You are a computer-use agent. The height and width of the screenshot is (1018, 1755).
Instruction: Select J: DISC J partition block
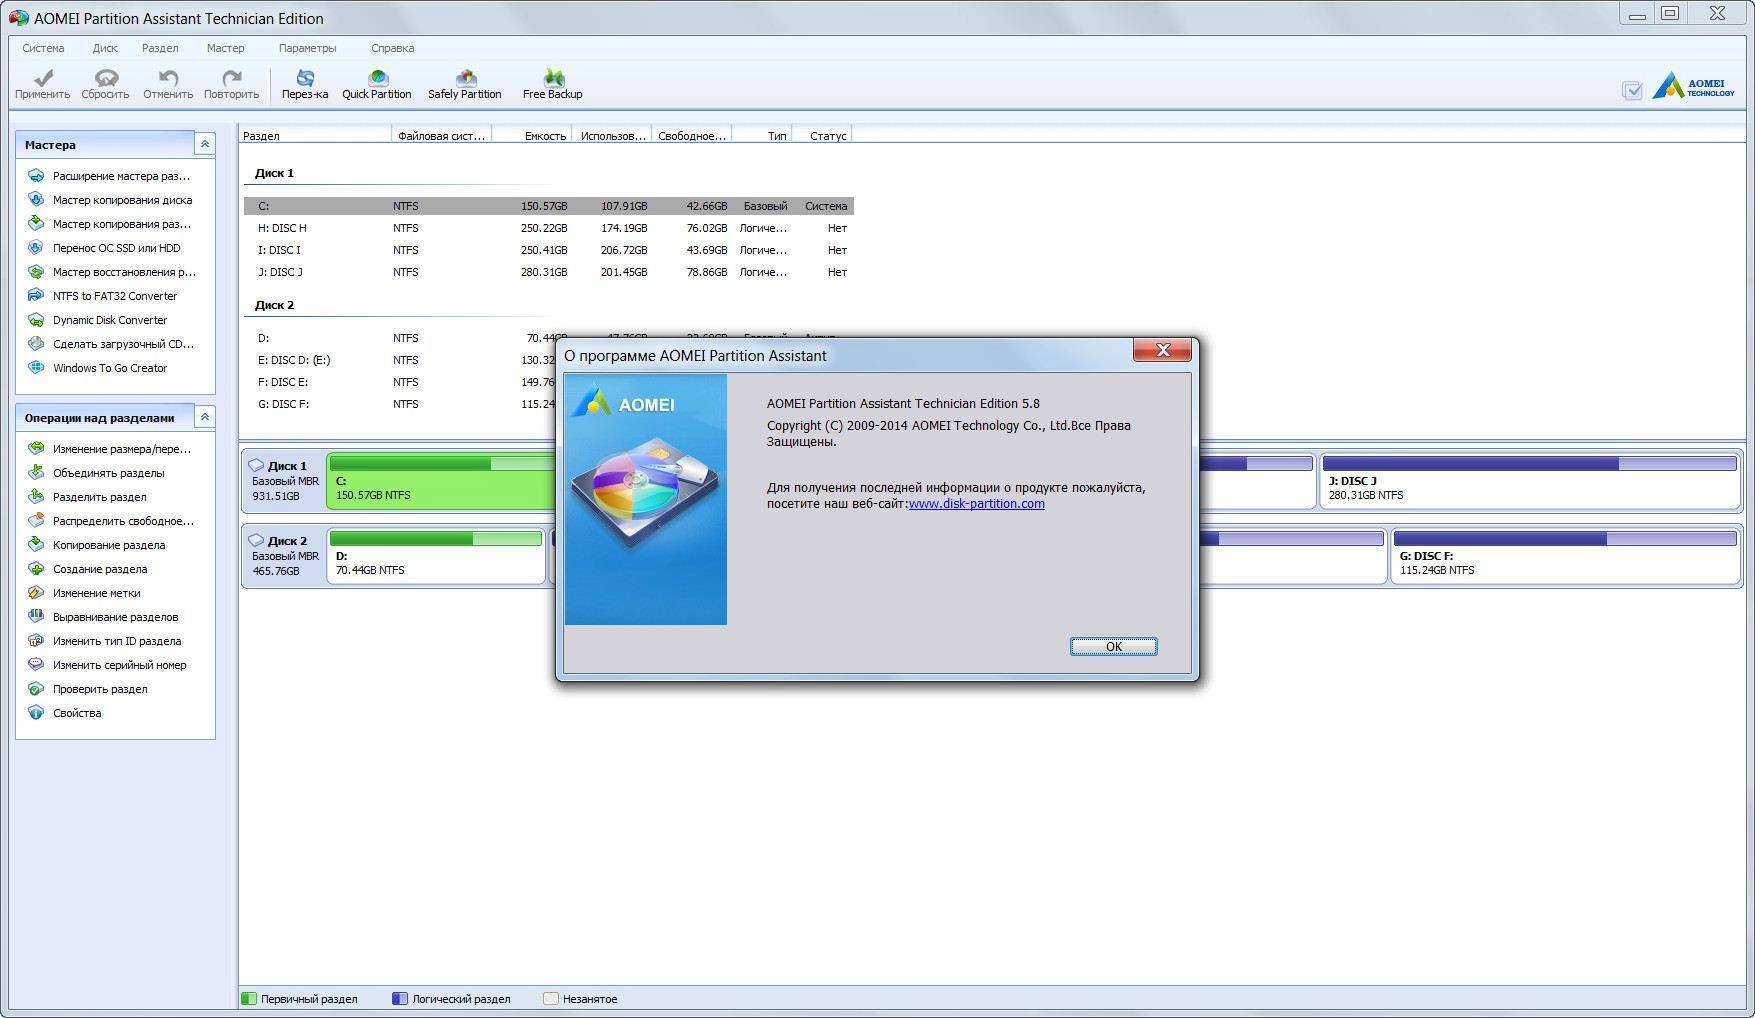1530,480
